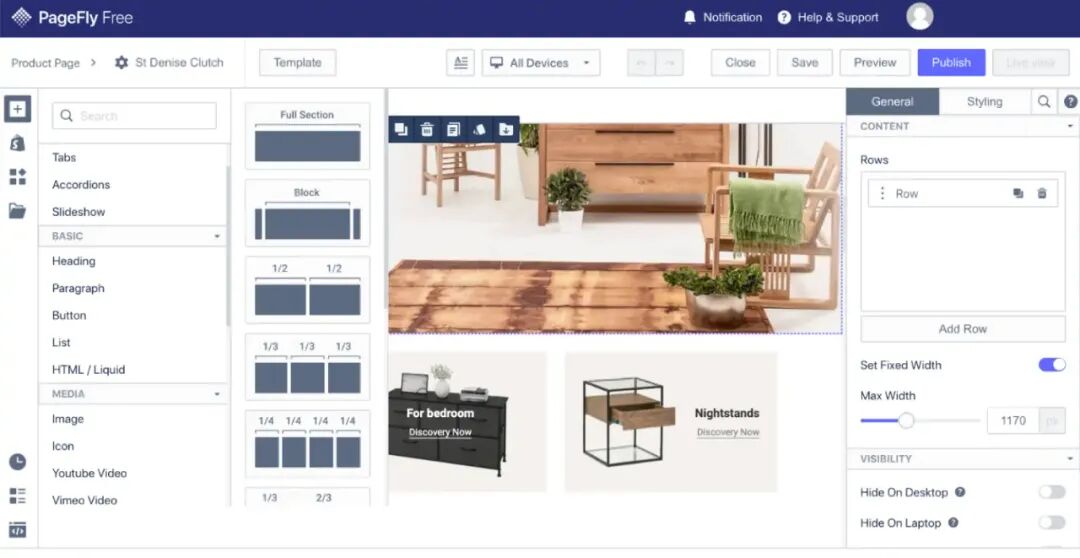Open version history clock icon
This screenshot has width=1080, height=558.
pos(17,462)
